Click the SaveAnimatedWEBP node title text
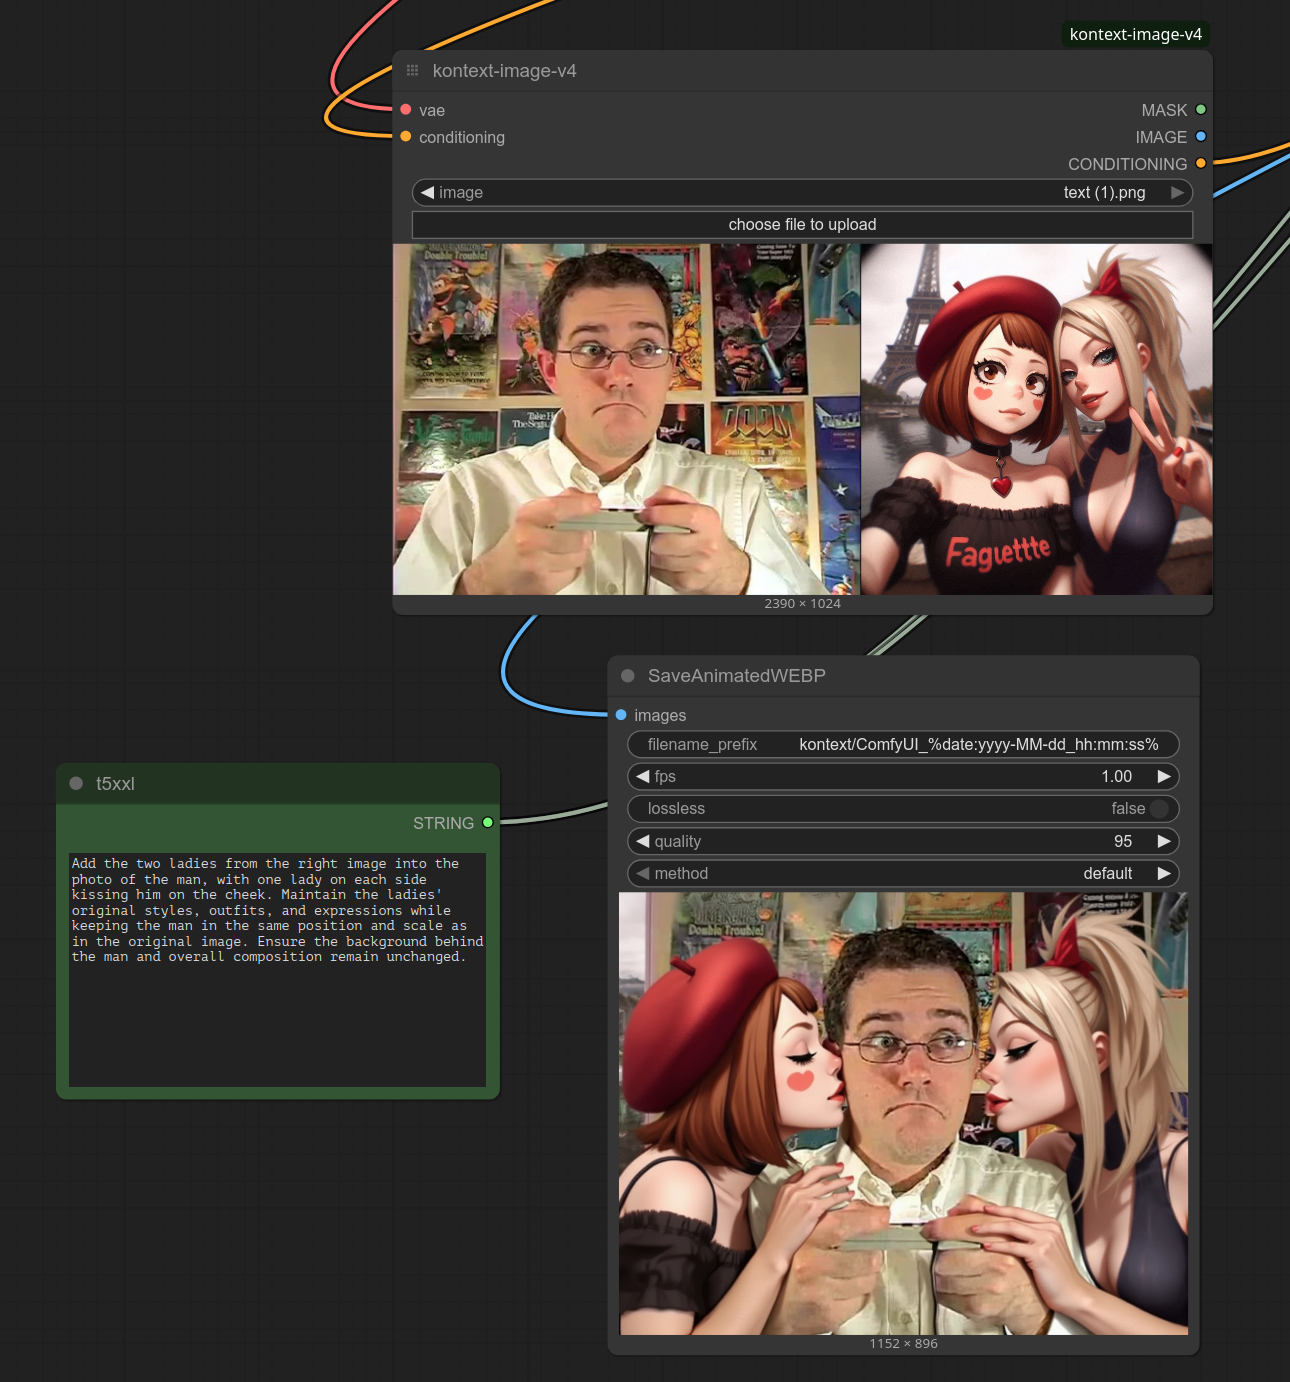This screenshot has width=1290, height=1382. (737, 676)
